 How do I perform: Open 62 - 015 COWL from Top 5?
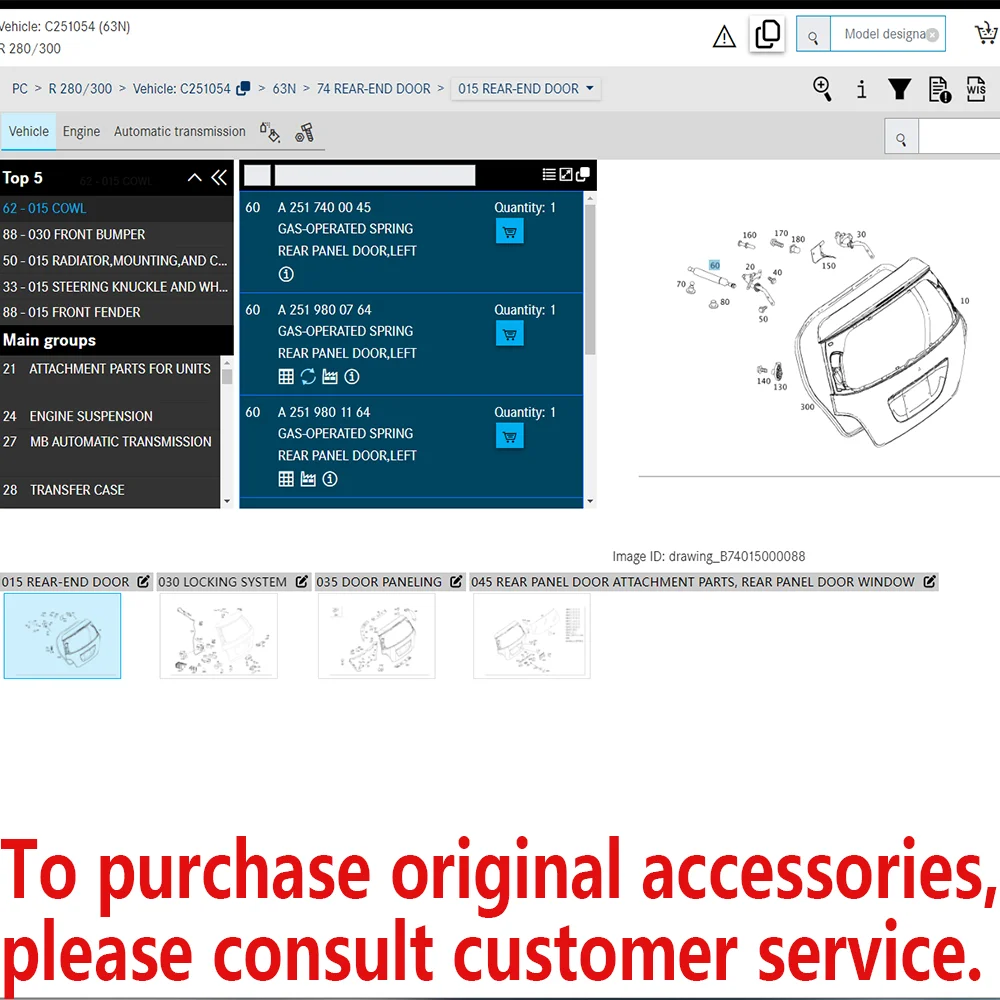coord(116,209)
